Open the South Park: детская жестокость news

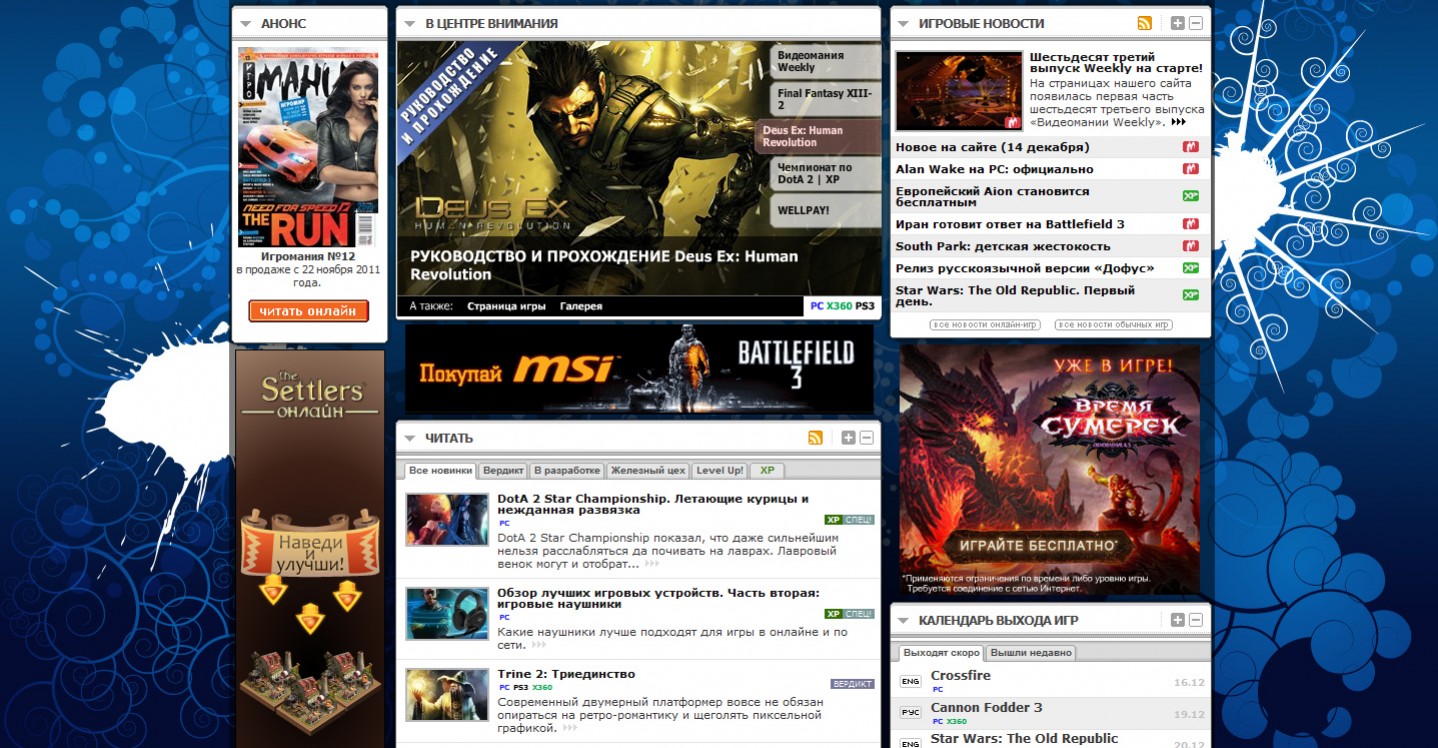(x=1002, y=246)
